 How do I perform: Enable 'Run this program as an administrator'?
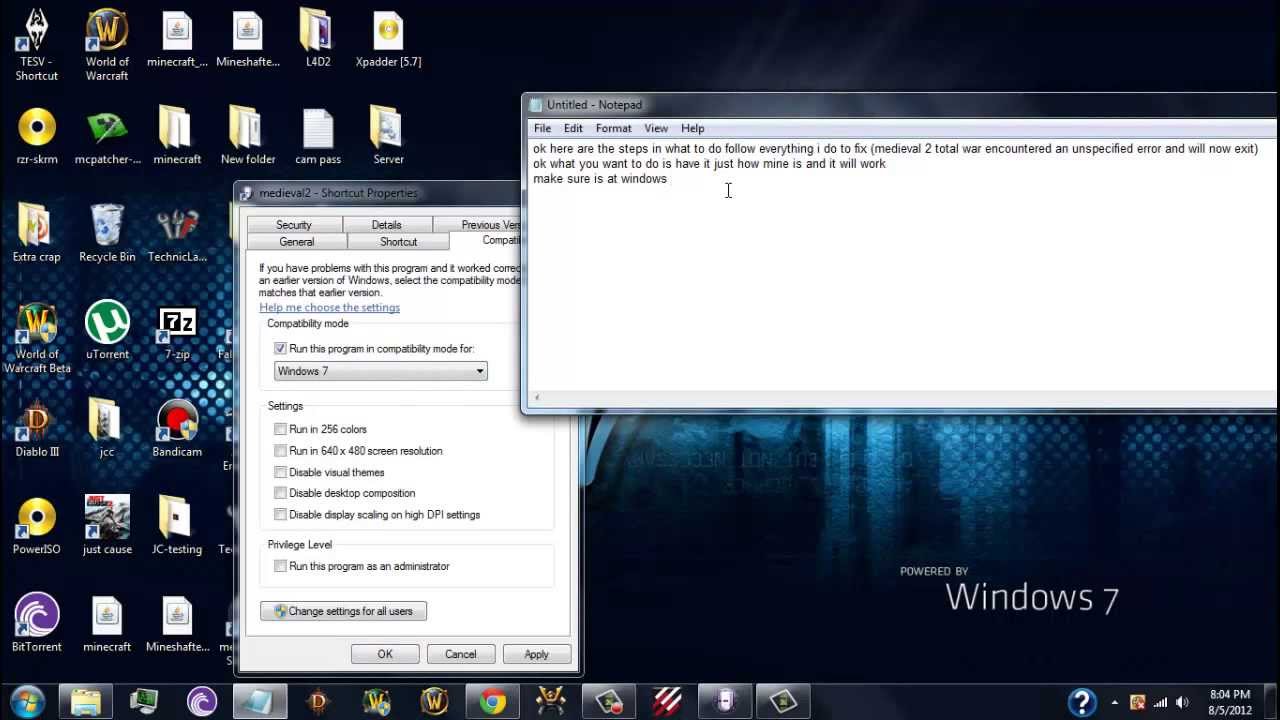pyautogui.click(x=280, y=566)
